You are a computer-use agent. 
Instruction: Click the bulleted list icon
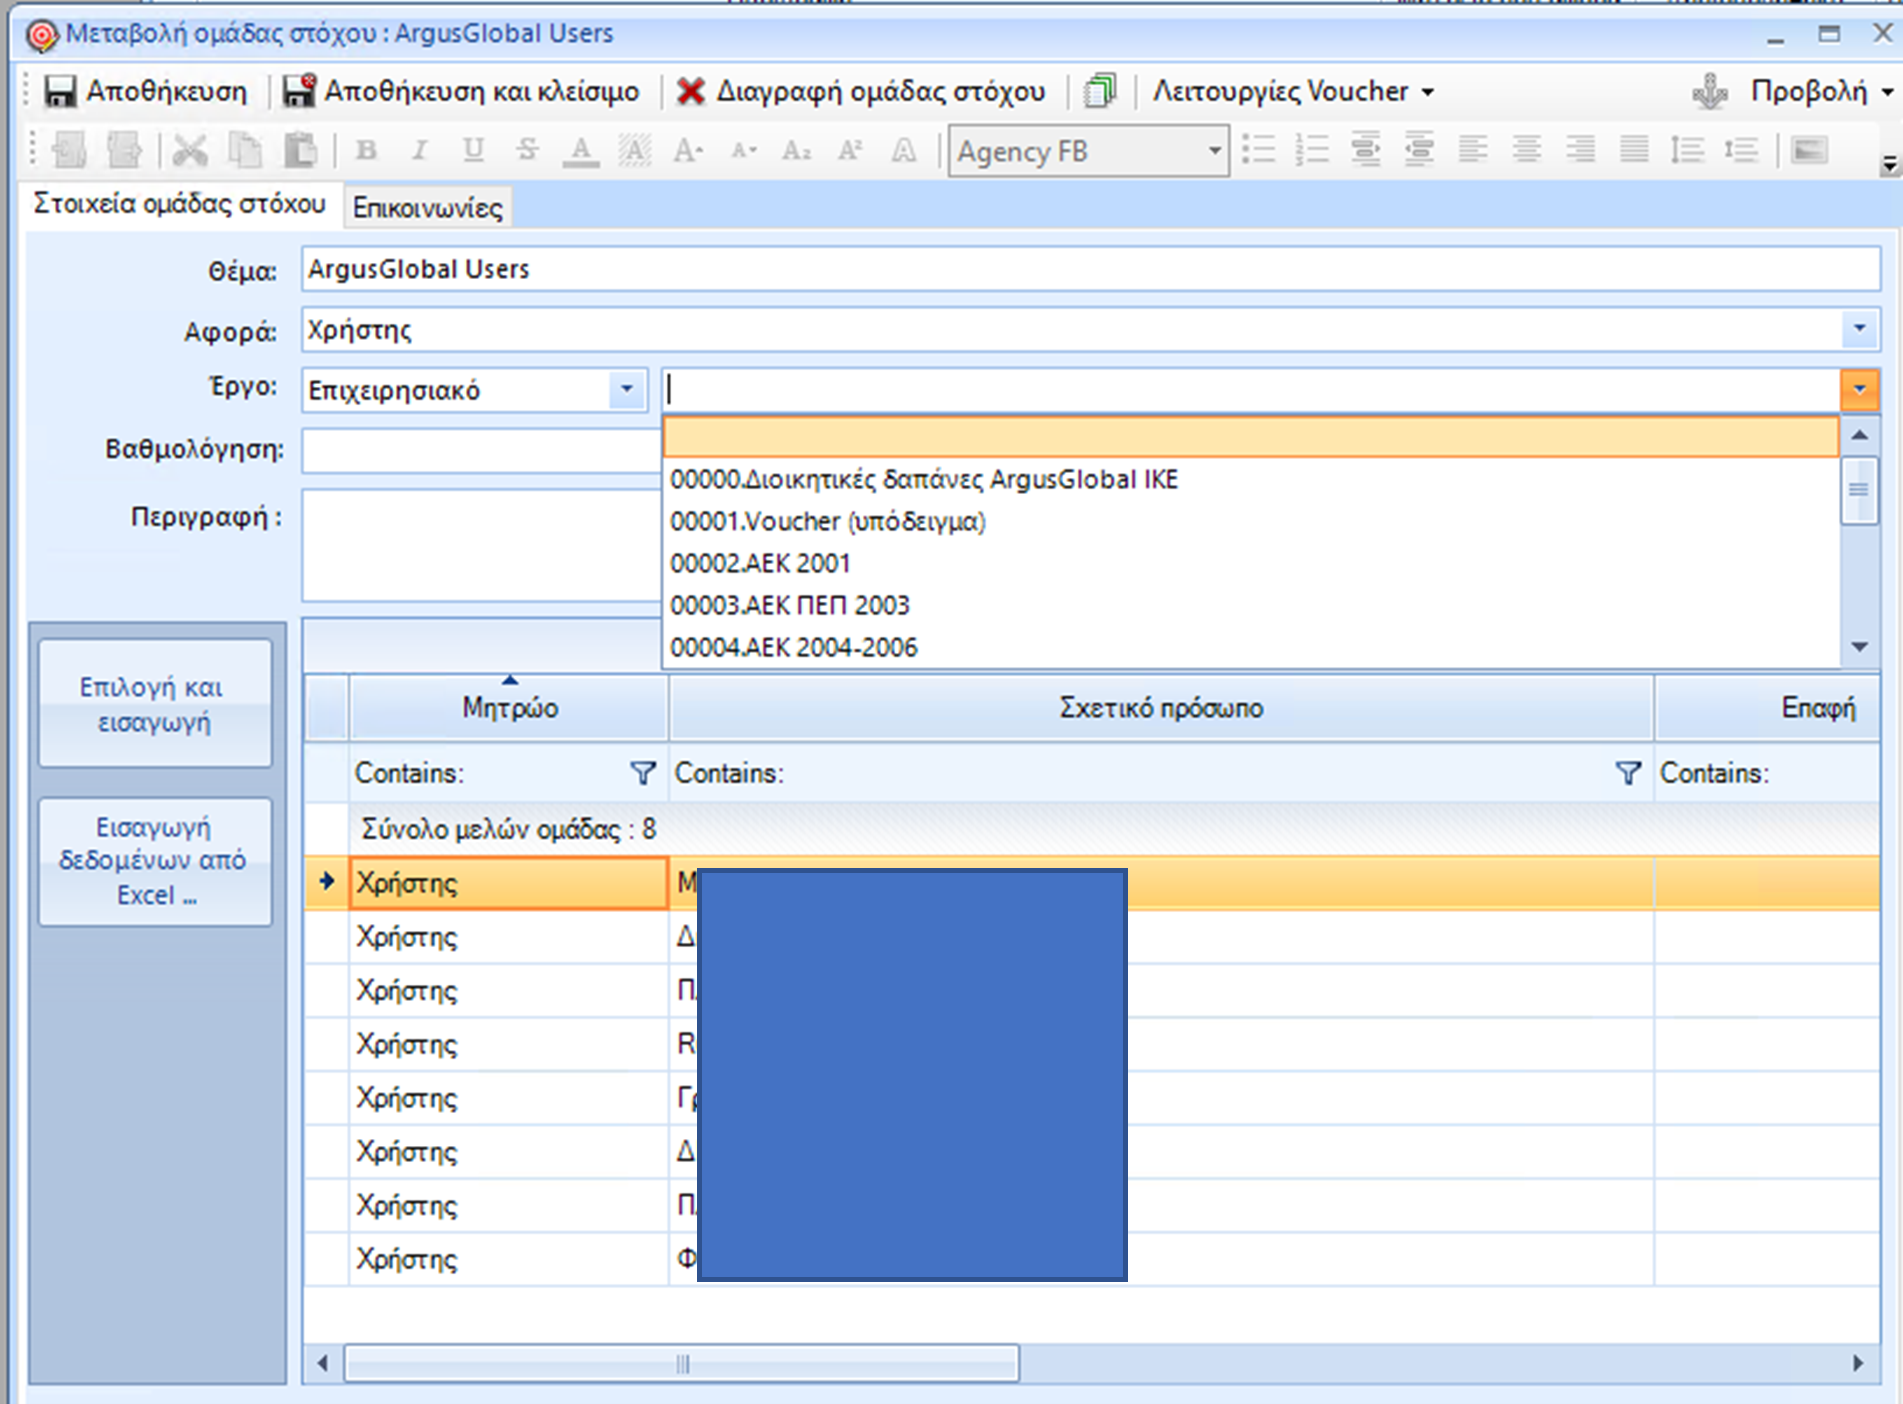tap(1259, 151)
